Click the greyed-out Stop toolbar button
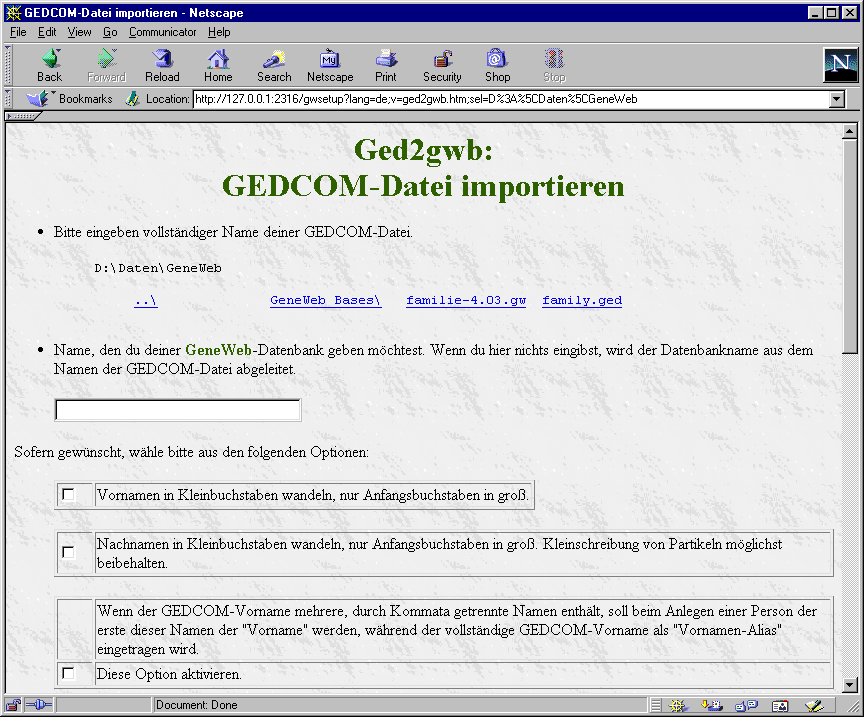 (x=554, y=66)
